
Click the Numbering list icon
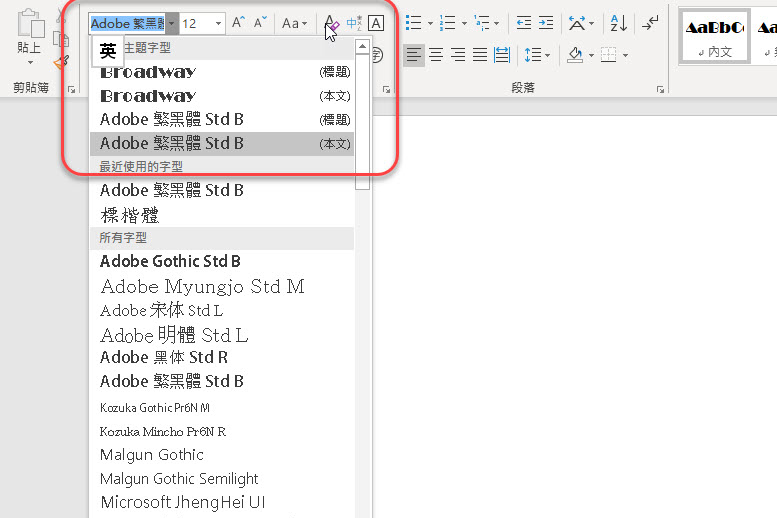pyautogui.click(x=447, y=23)
